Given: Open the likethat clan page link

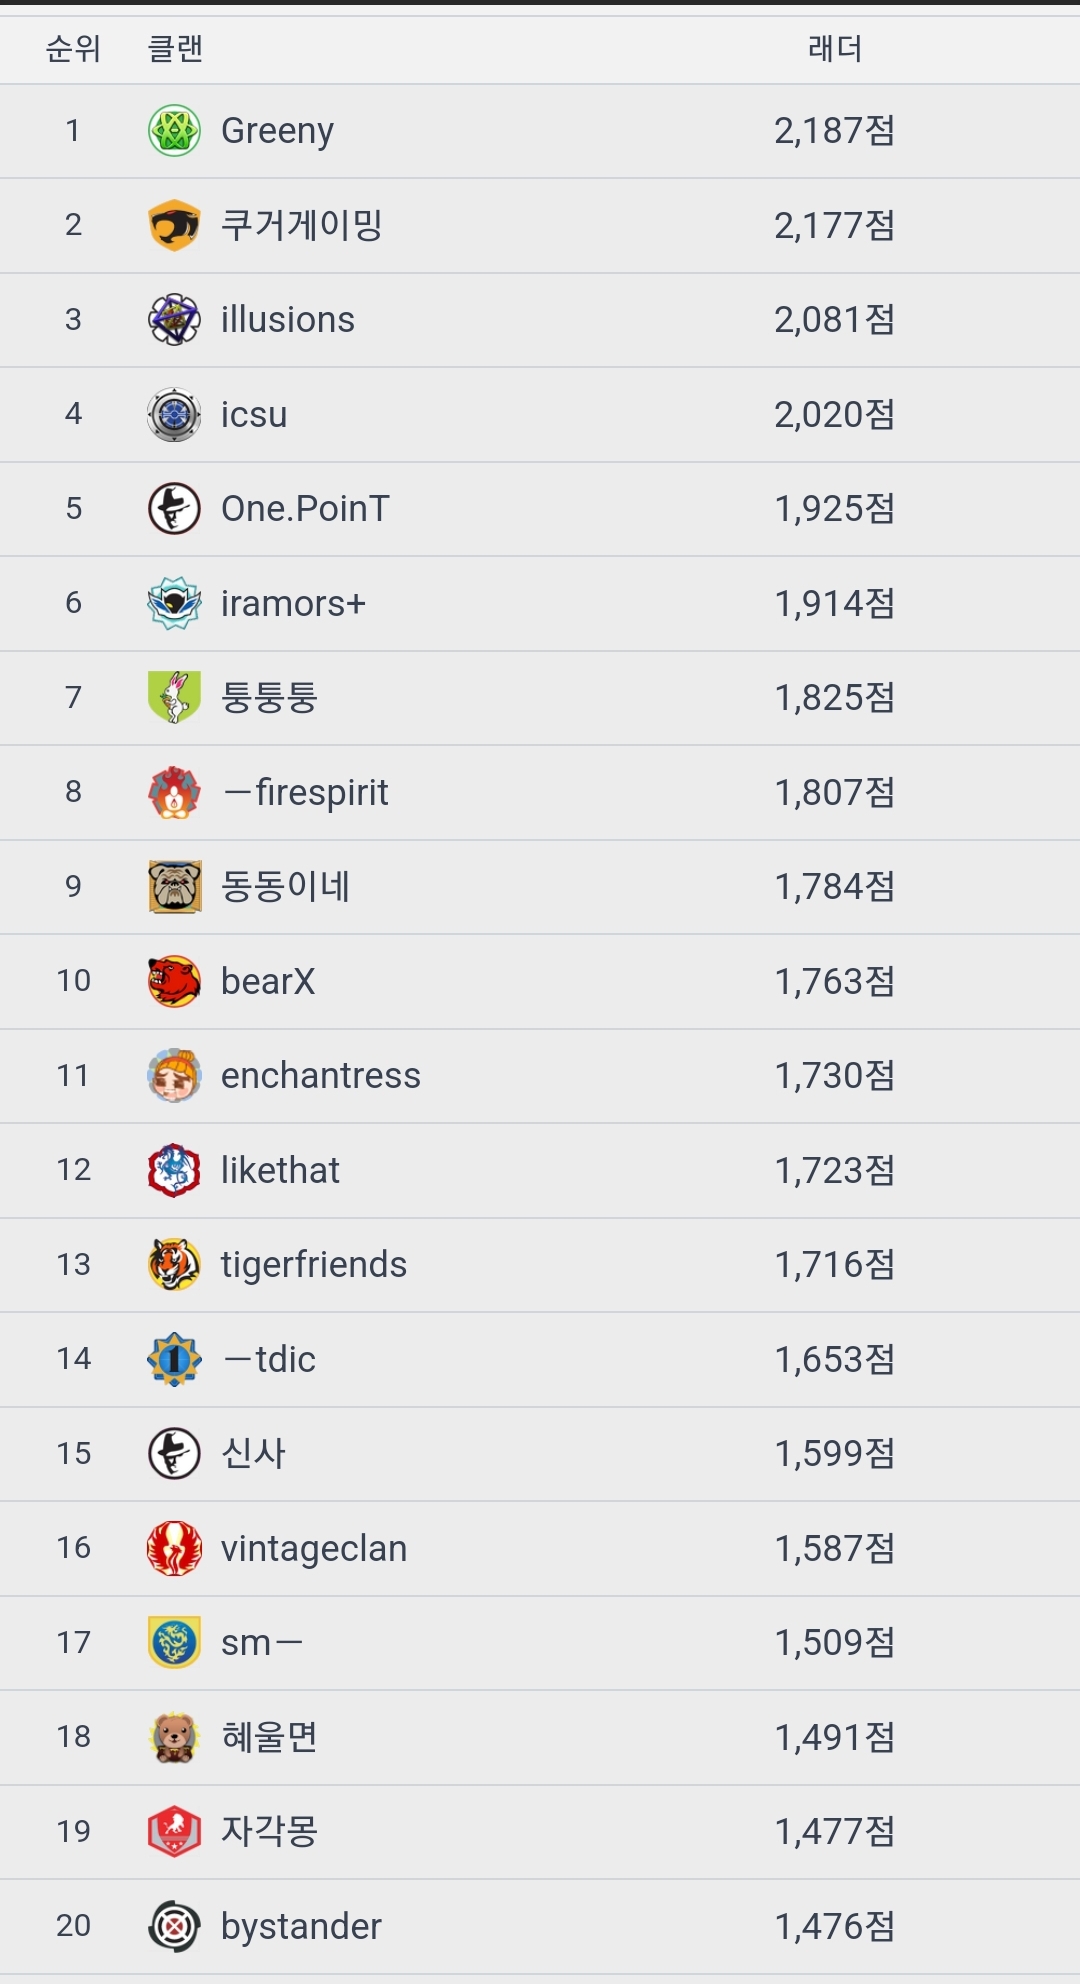Looking at the screenshot, I should coord(280,1170).
